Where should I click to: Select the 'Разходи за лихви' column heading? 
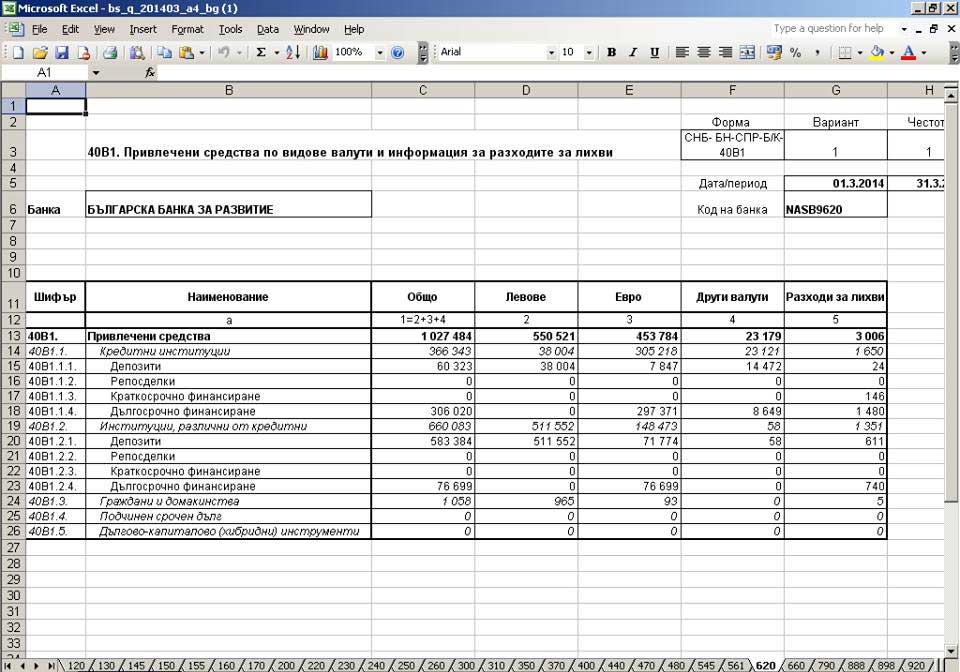point(835,297)
